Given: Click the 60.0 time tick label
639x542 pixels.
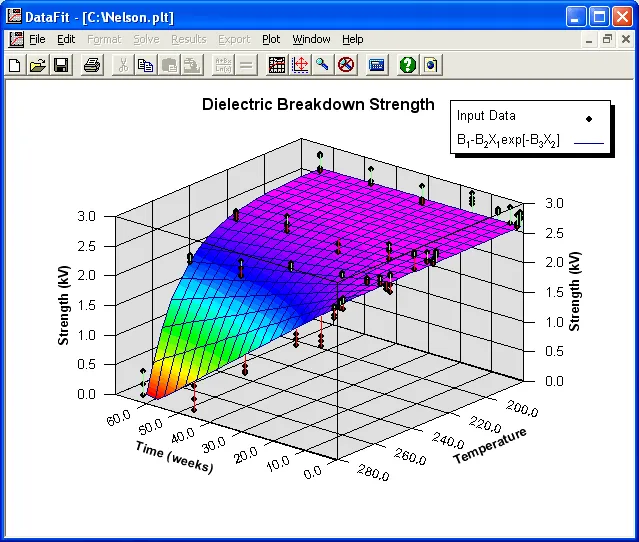Looking at the screenshot, I should tap(119, 418).
